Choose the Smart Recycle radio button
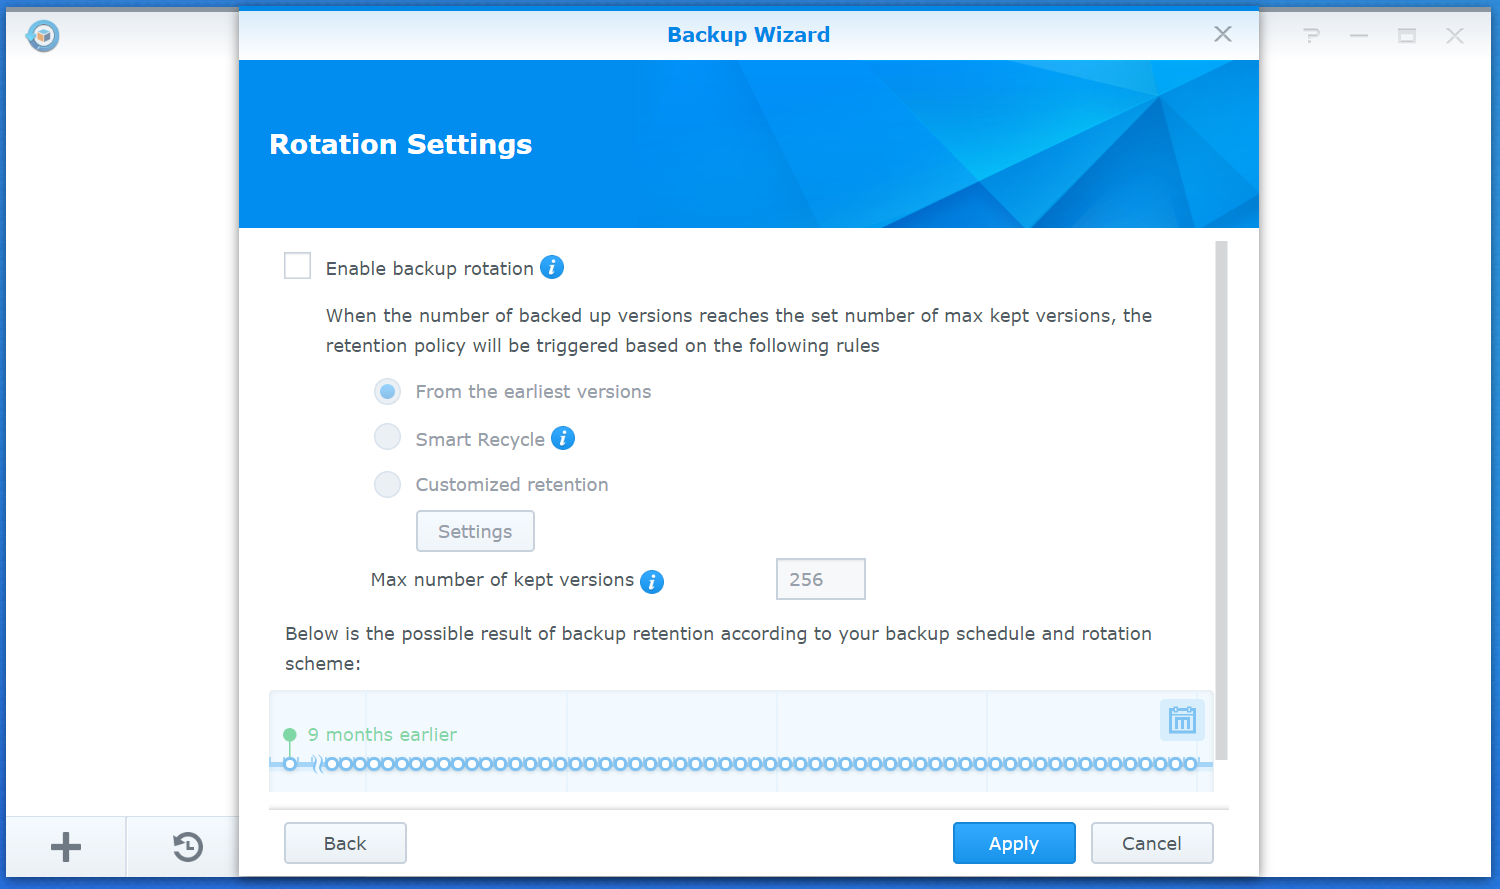Image resolution: width=1500 pixels, height=889 pixels. 388,437
